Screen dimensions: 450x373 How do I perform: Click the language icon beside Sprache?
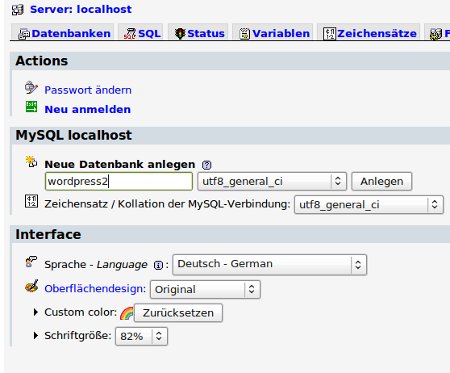tap(31, 262)
